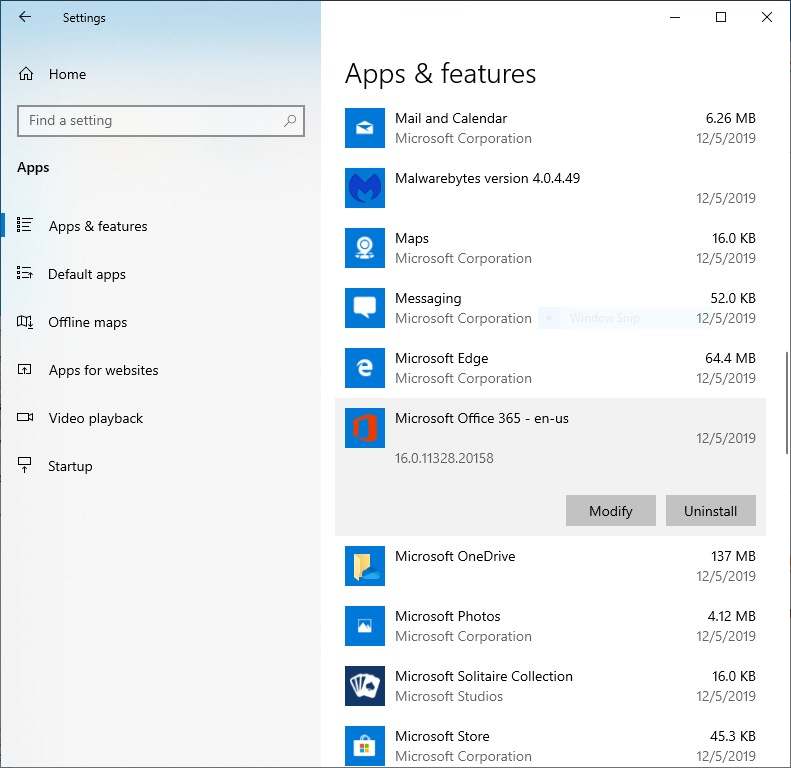Image resolution: width=791 pixels, height=768 pixels.
Task: Select the Microsoft Edge entry name
Action: click(x=441, y=358)
